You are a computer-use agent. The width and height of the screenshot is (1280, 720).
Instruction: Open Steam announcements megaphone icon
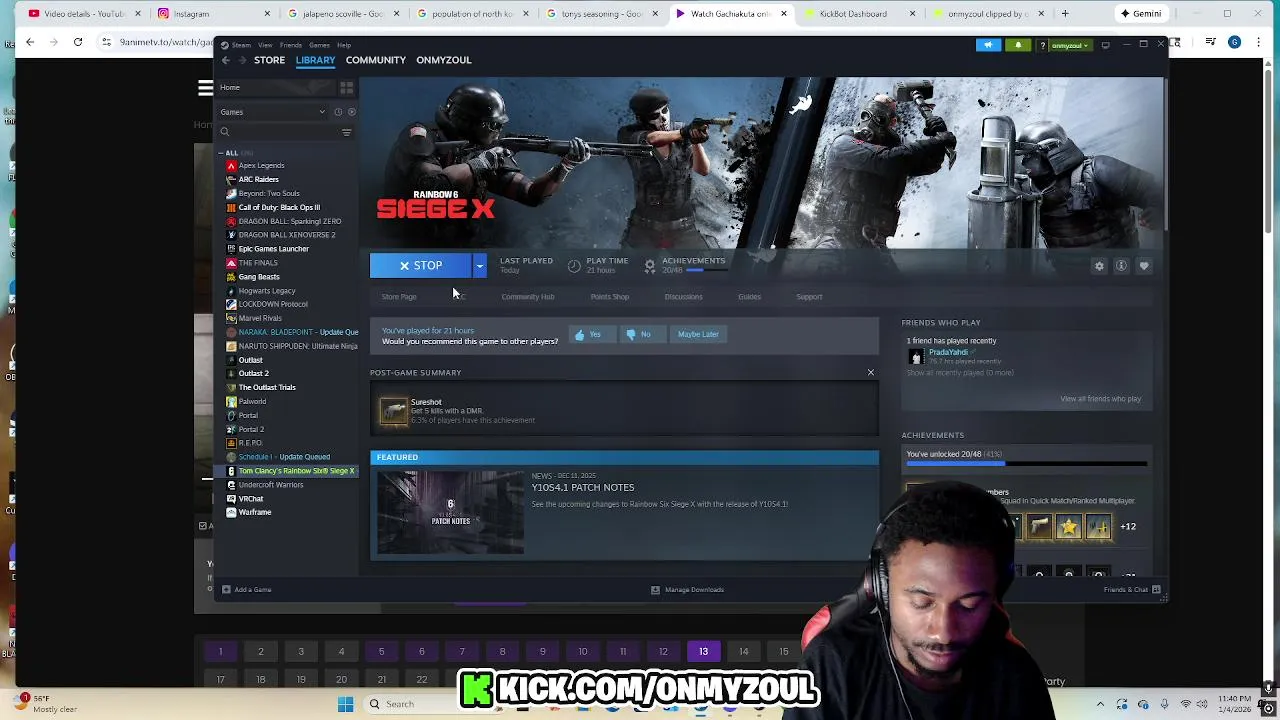tap(988, 45)
